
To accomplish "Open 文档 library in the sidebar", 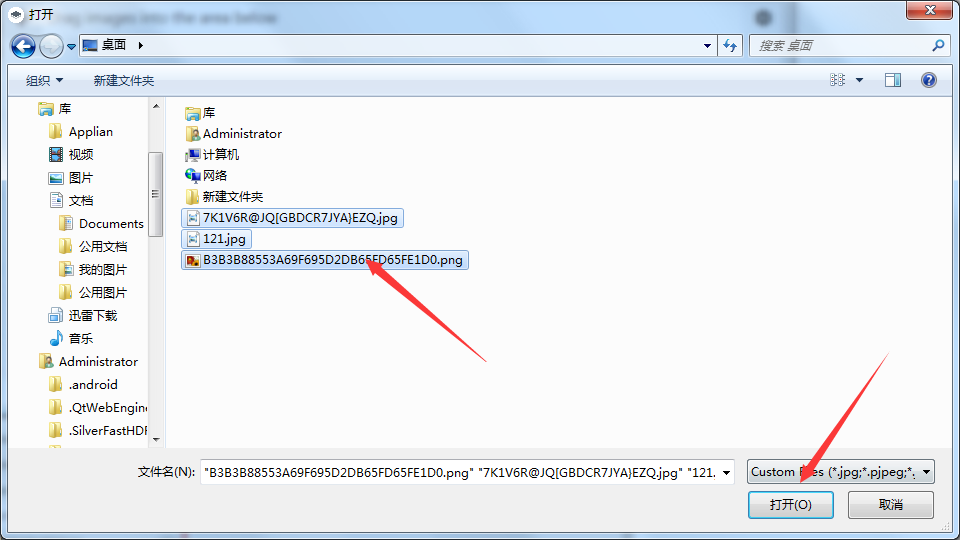I will point(71,200).
